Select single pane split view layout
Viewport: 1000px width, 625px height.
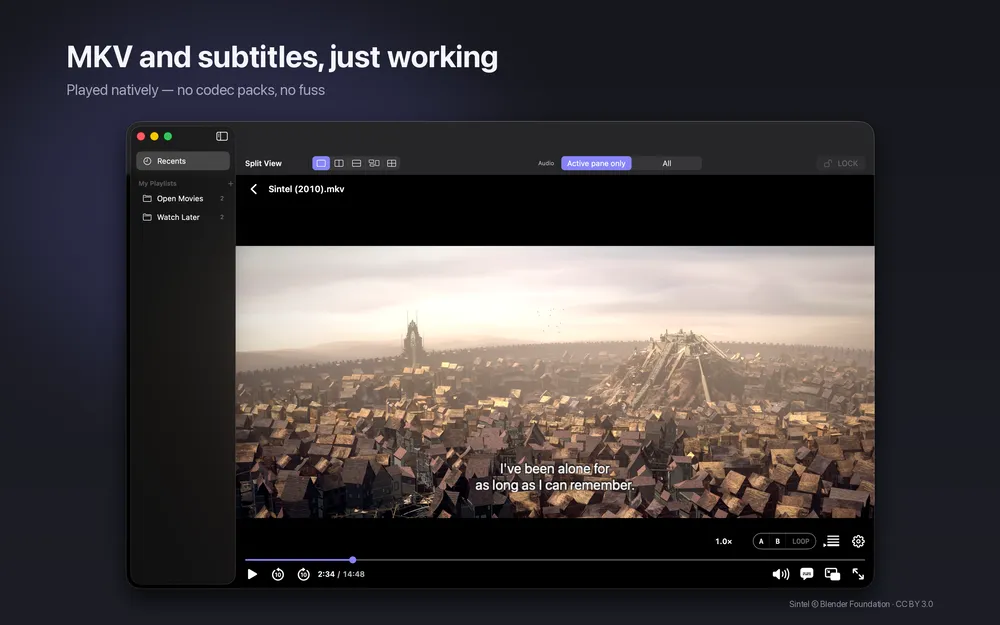pos(321,163)
